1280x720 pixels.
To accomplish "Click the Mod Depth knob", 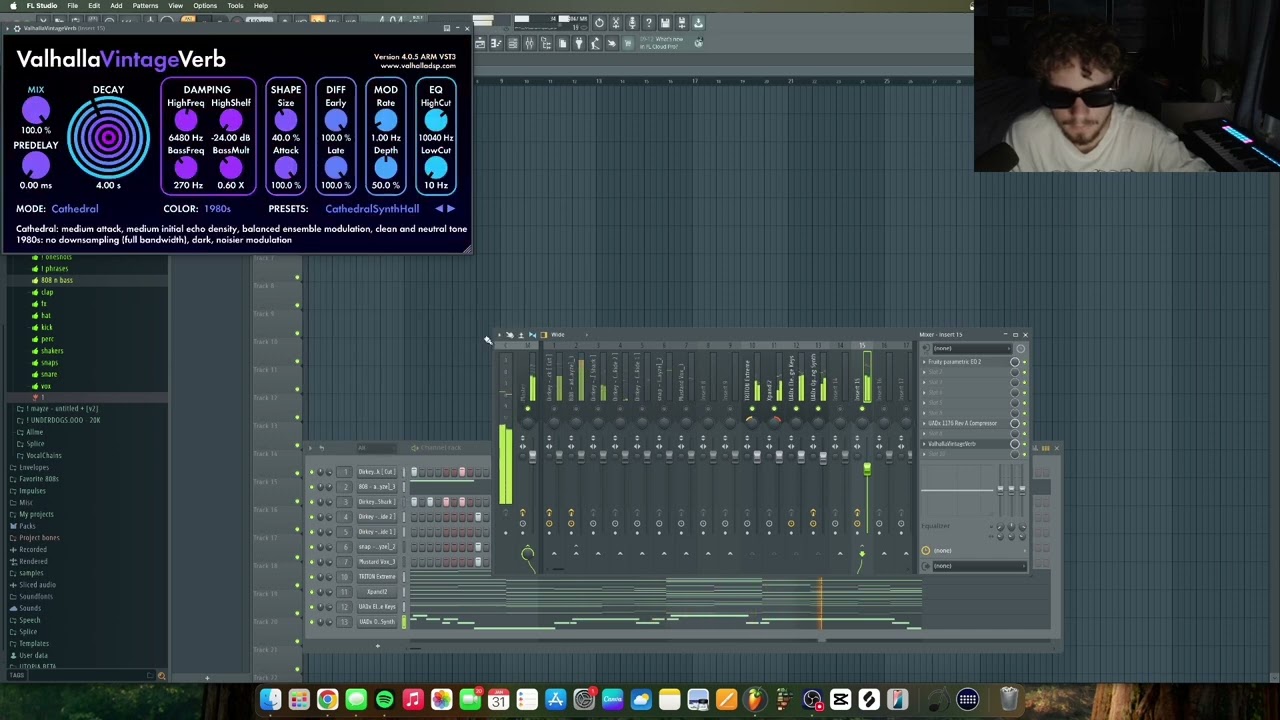I will pos(386,168).
